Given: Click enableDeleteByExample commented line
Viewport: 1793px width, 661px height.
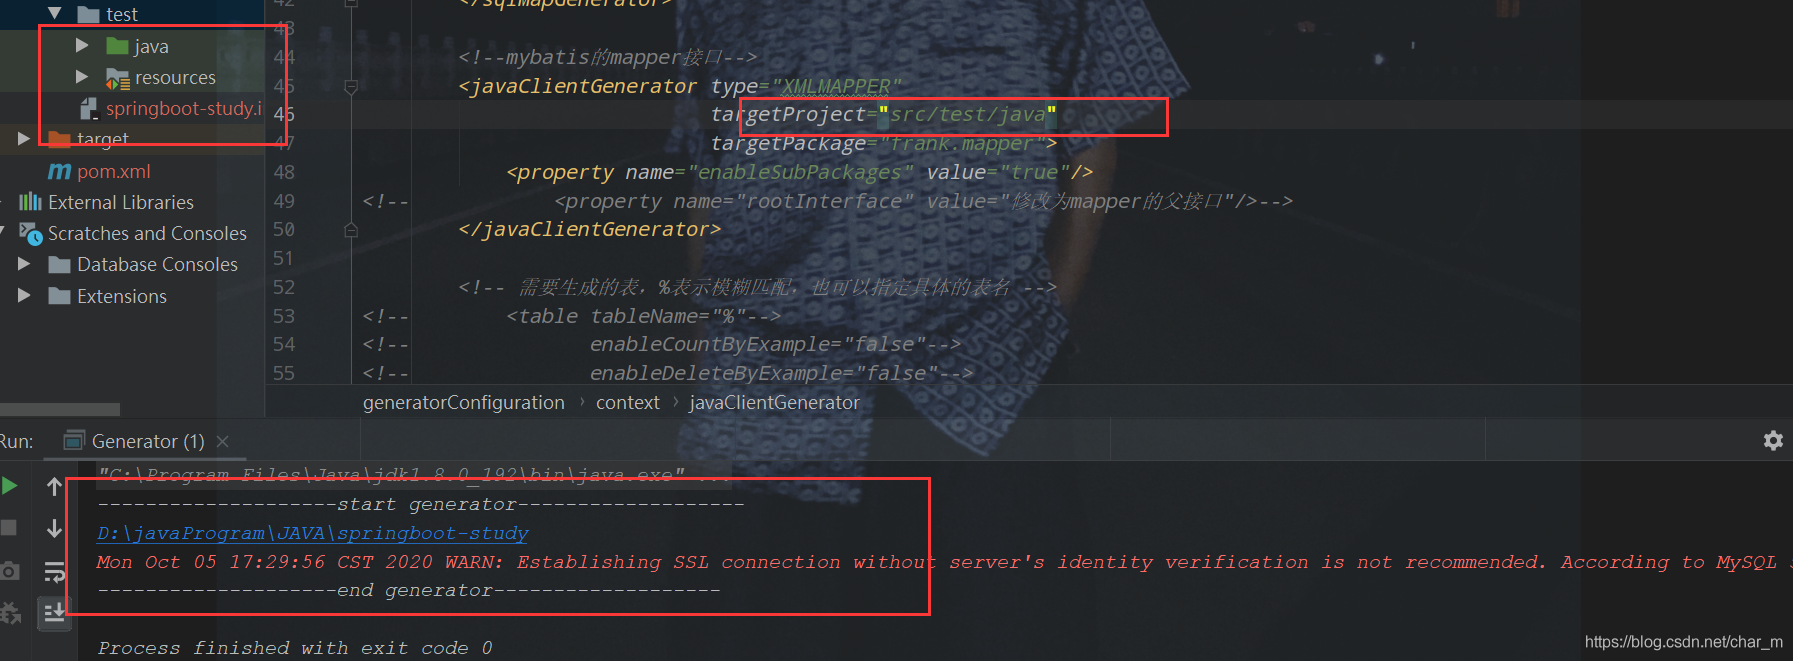Looking at the screenshot, I should click(x=781, y=373).
